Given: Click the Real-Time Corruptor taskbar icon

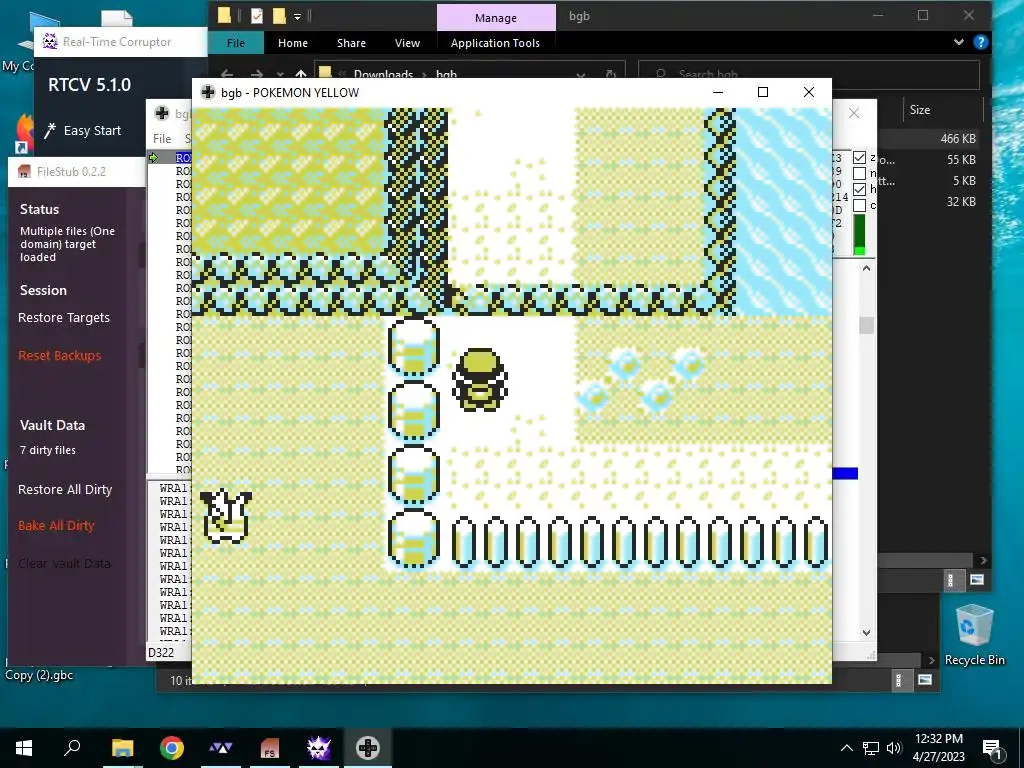Looking at the screenshot, I should coord(319,748).
